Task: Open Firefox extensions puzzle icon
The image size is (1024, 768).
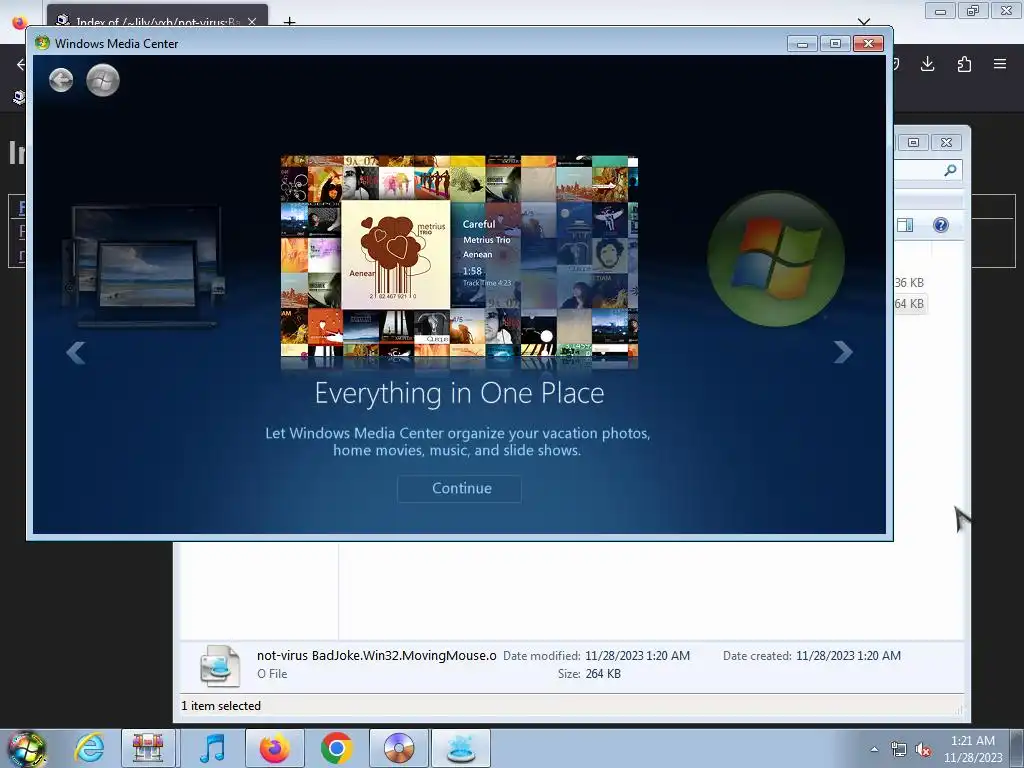Action: coord(964,64)
